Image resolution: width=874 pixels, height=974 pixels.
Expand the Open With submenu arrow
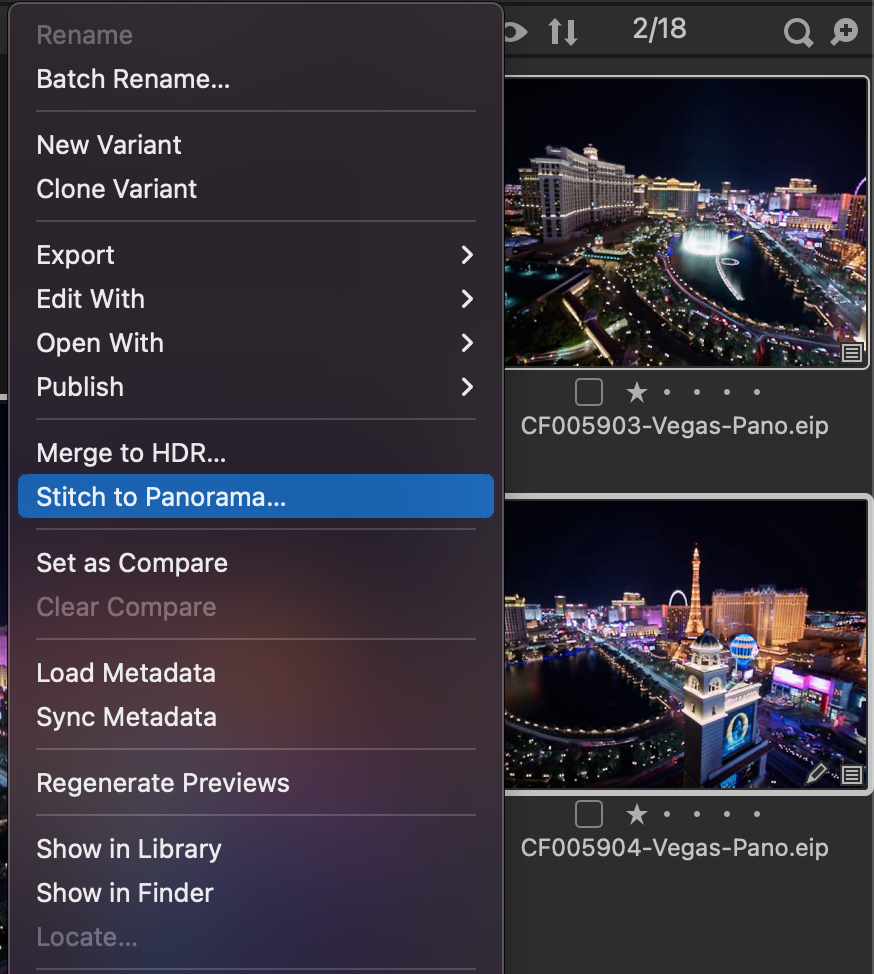tap(467, 343)
